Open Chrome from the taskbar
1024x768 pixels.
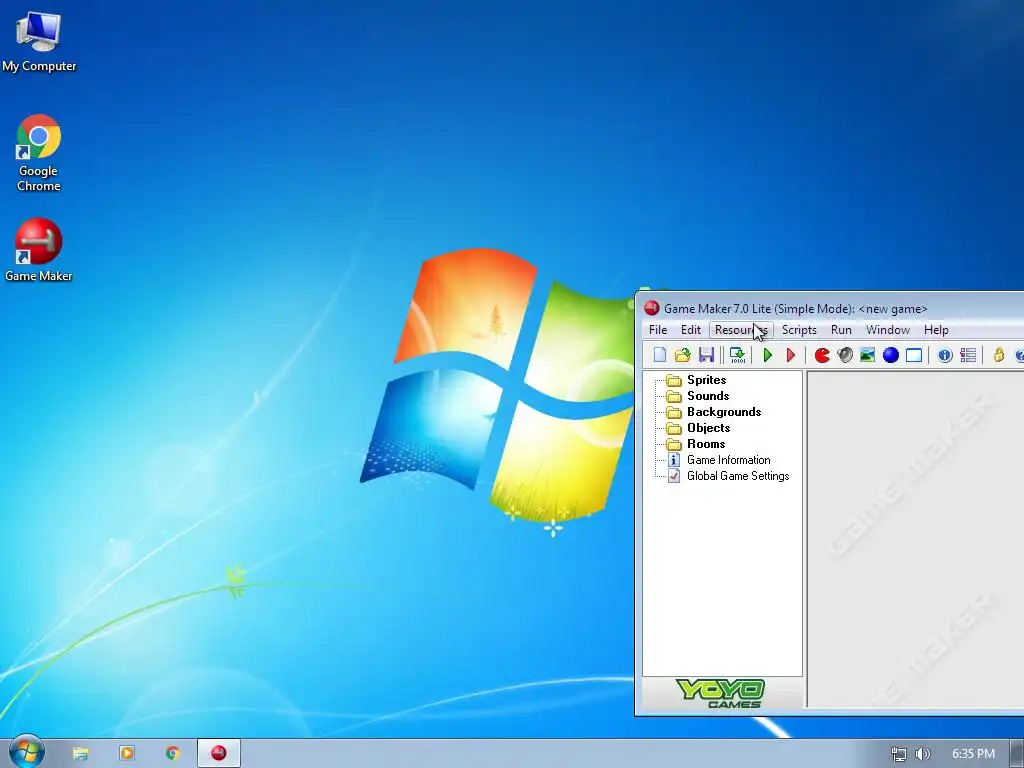point(172,754)
